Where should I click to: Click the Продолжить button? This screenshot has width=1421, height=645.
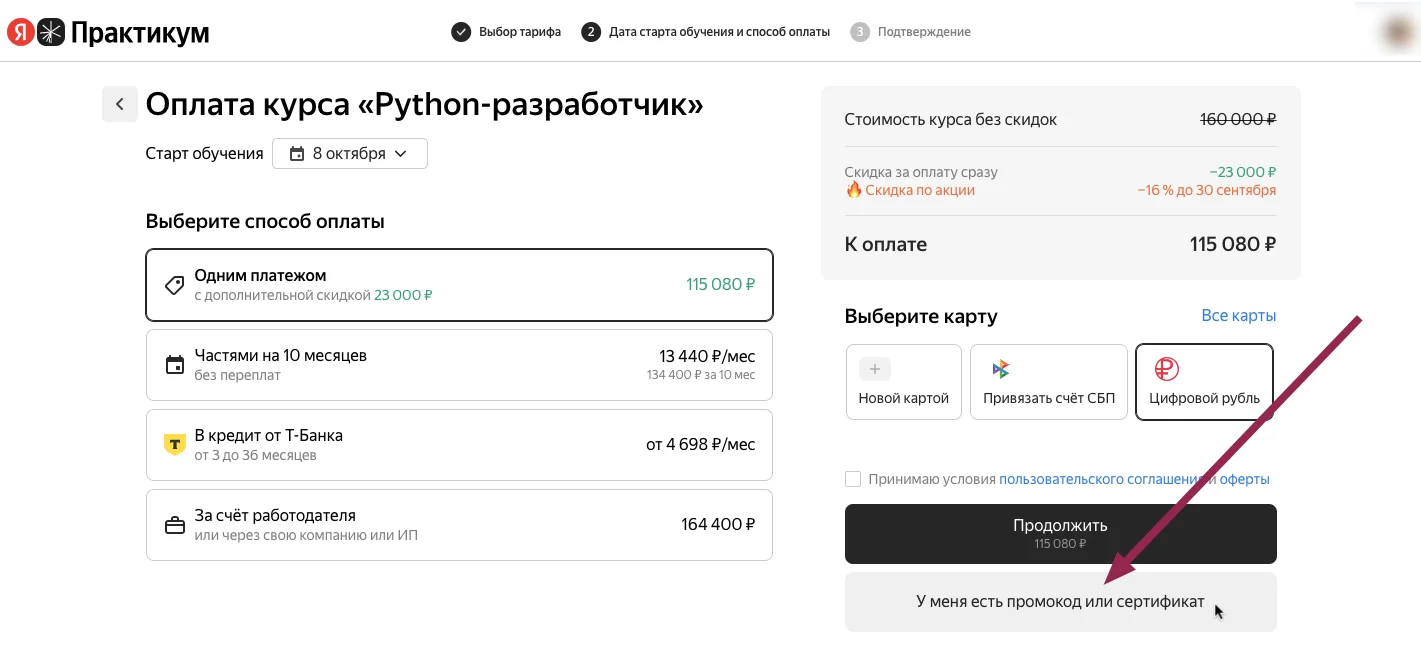pos(1060,534)
